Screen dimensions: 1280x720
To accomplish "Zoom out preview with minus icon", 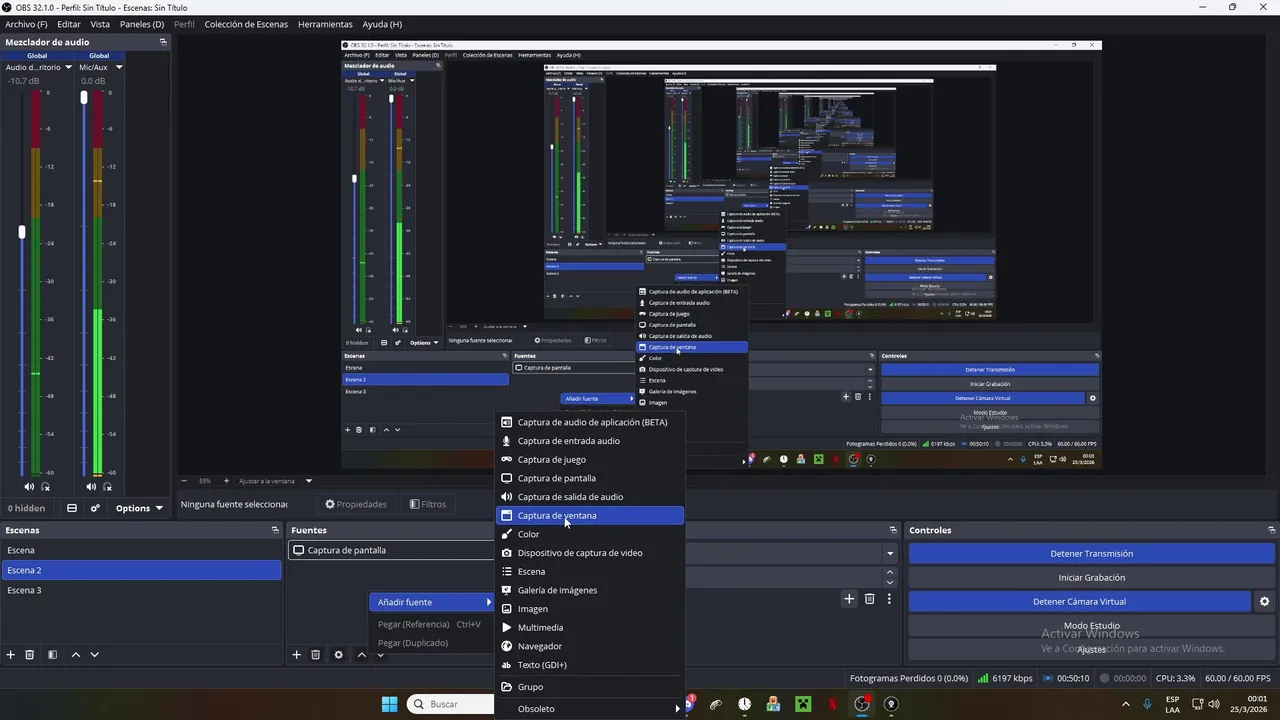I will [184, 481].
